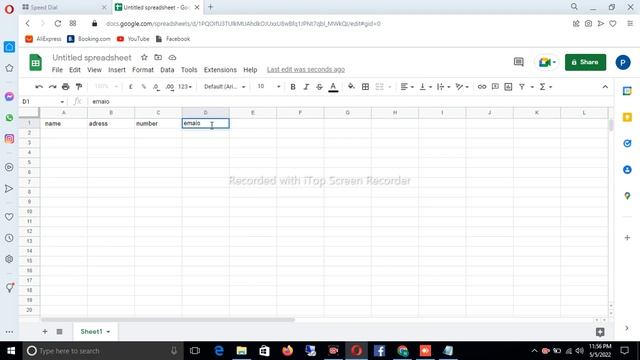Click the Insert link icon
This screenshot has height=360, width=640.
click(x=482, y=87)
